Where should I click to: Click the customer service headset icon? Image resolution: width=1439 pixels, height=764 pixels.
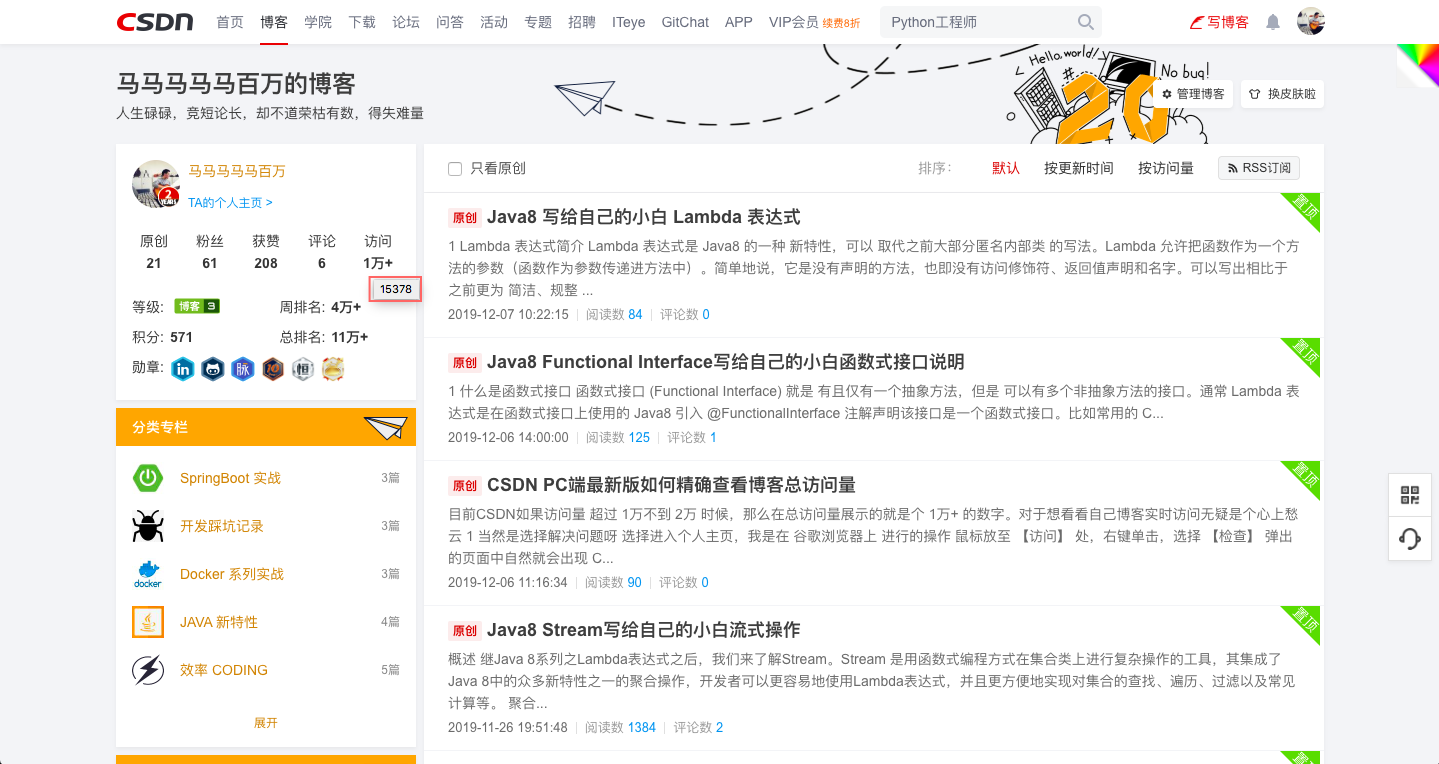(x=1409, y=539)
